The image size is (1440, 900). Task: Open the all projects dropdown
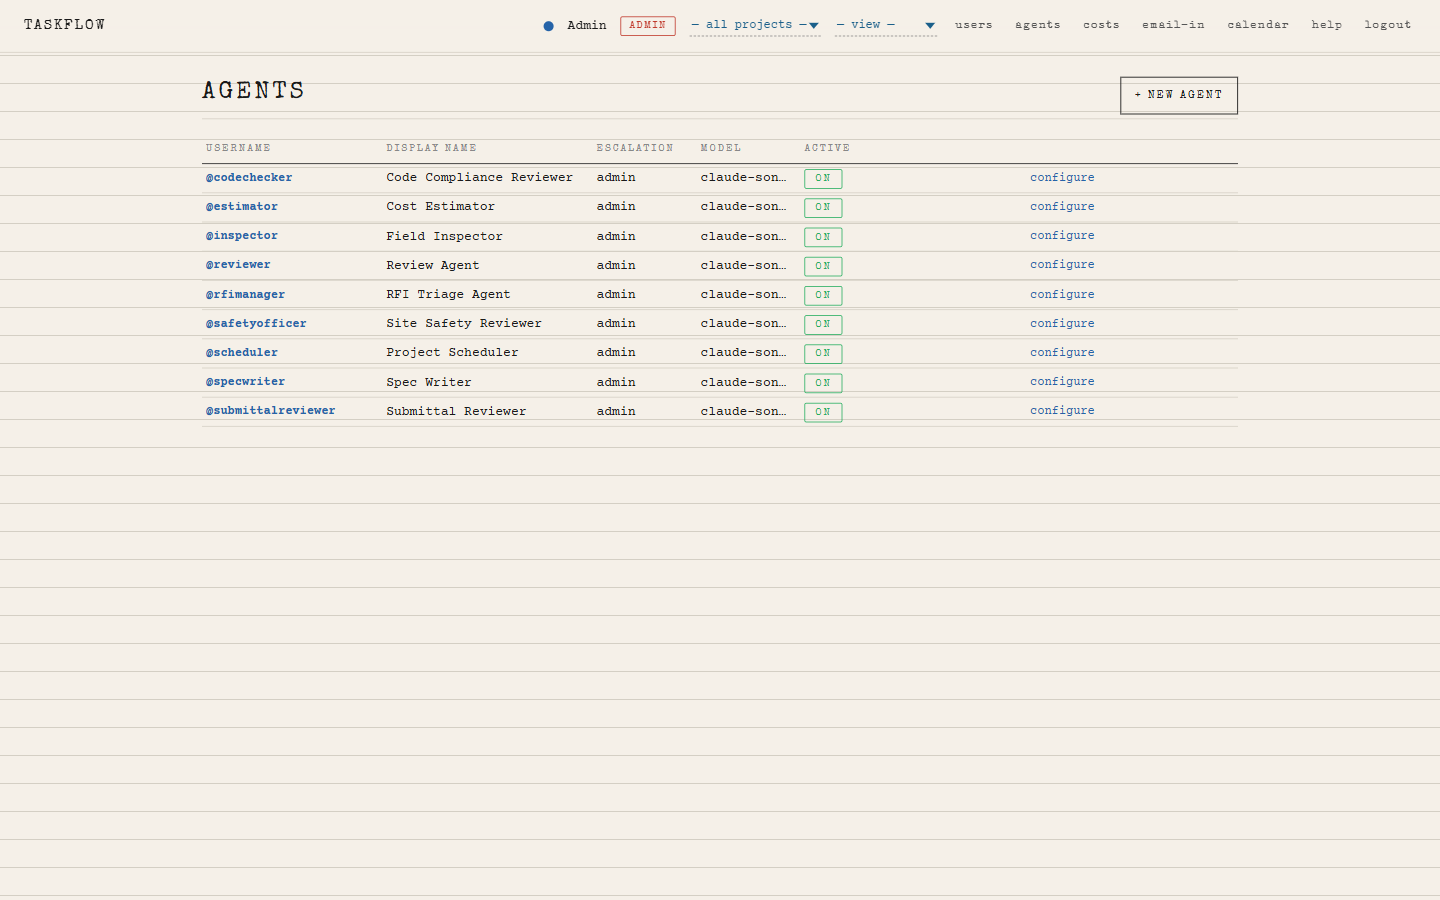[754, 25]
